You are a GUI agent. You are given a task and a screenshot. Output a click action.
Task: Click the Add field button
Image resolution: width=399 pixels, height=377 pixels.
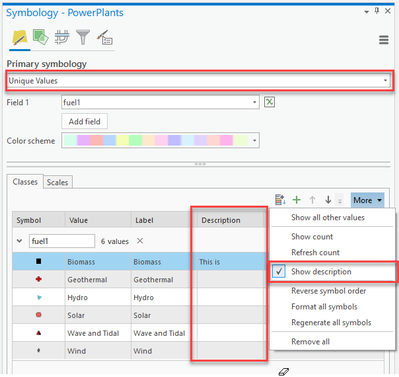[x=84, y=121]
